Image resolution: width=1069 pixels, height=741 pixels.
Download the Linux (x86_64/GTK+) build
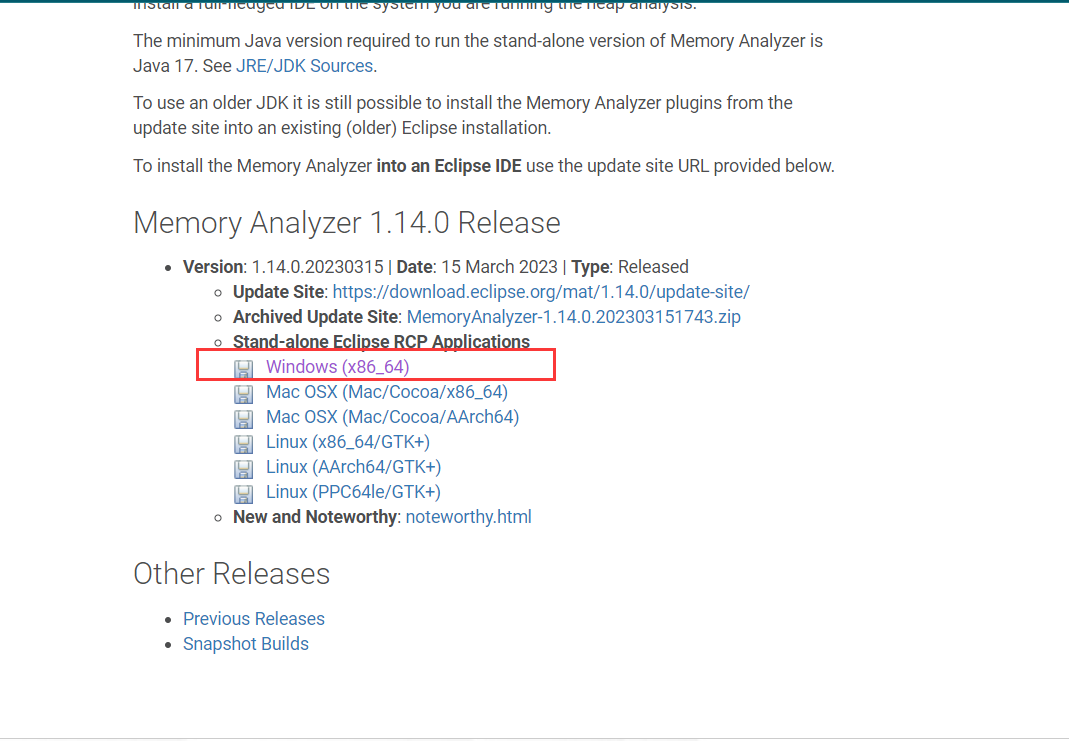click(x=347, y=442)
